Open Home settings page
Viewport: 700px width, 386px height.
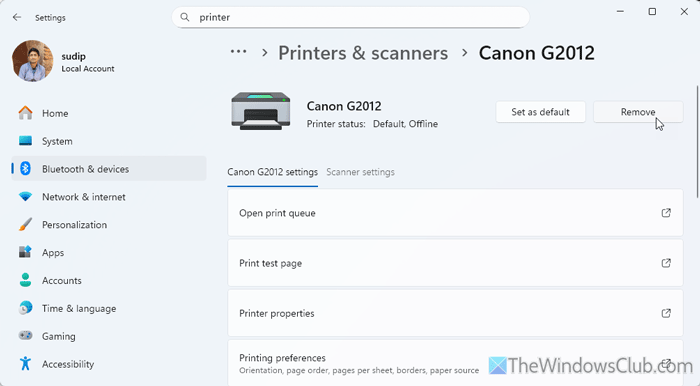click(109, 113)
